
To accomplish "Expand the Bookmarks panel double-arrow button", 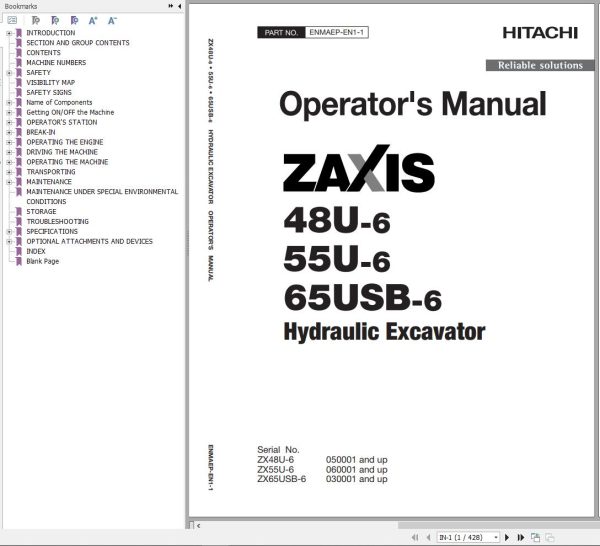I will [x=171, y=6].
